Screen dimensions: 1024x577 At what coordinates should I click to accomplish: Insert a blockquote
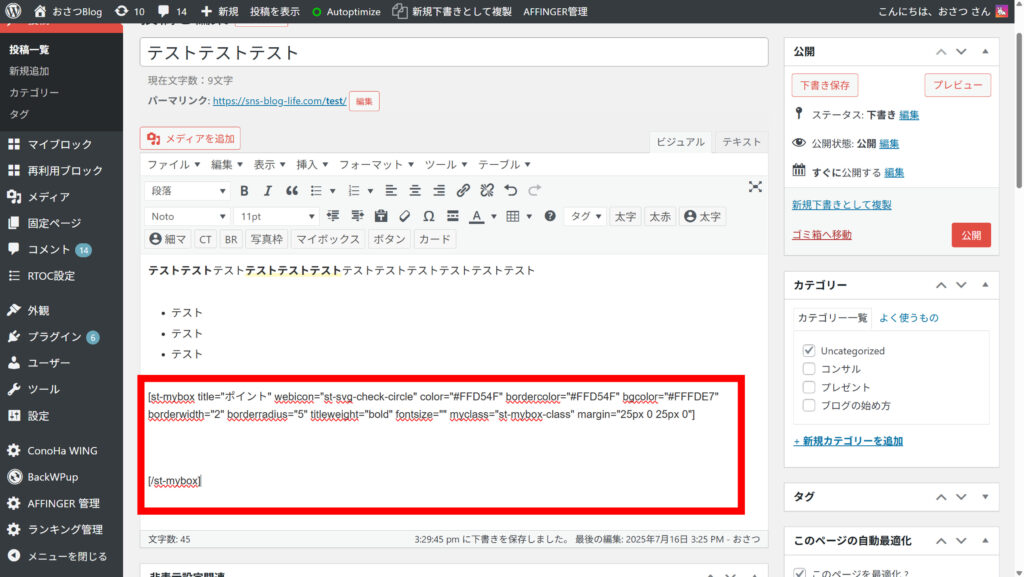pyautogui.click(x=292, y=191)
